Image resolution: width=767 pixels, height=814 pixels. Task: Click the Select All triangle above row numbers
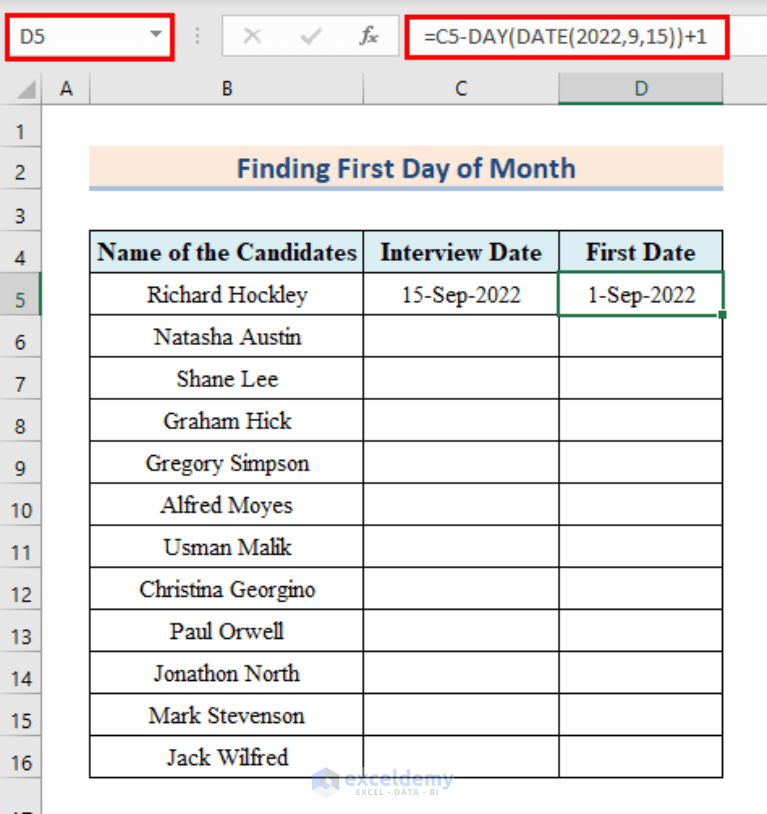25,88
